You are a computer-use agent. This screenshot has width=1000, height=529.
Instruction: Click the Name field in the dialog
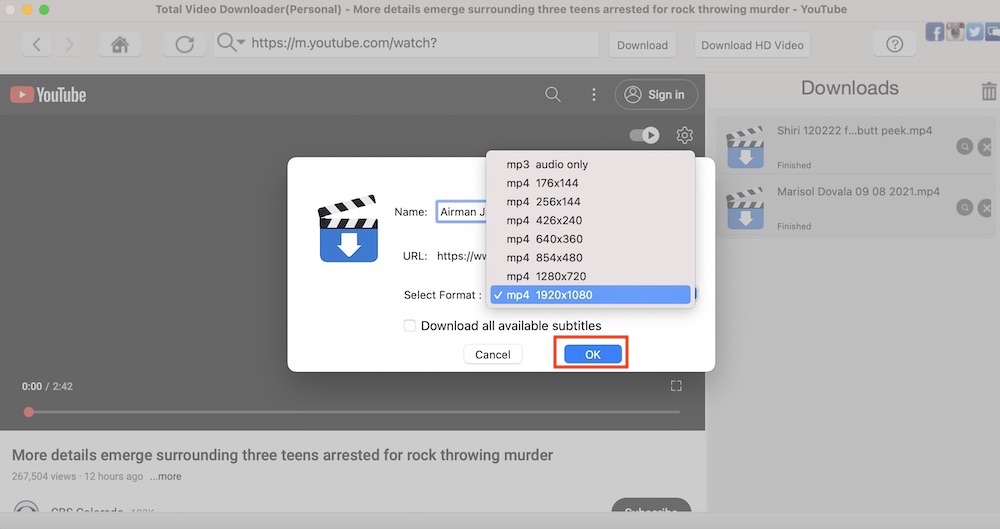pos(462,212)
